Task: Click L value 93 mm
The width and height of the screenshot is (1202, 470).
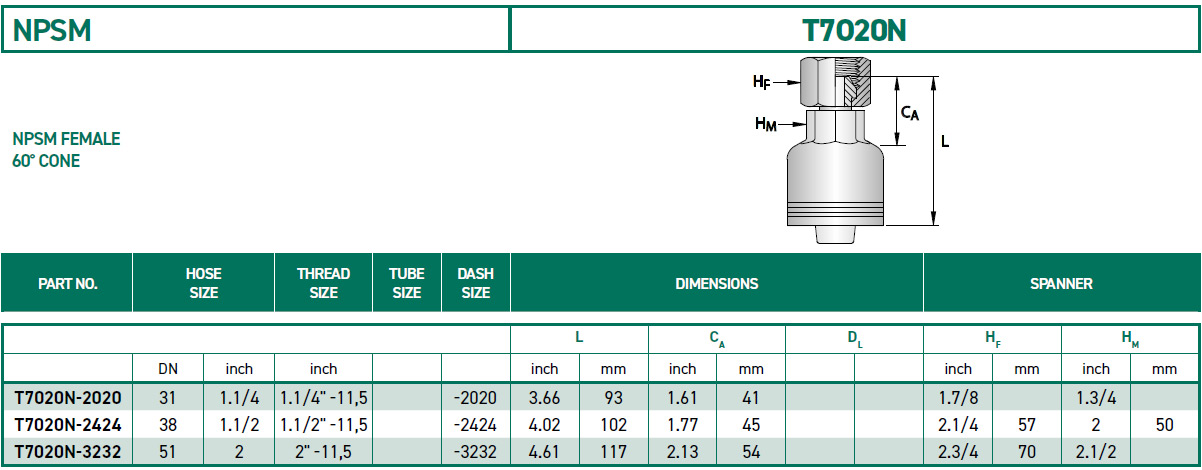Action: coord(613,397)
